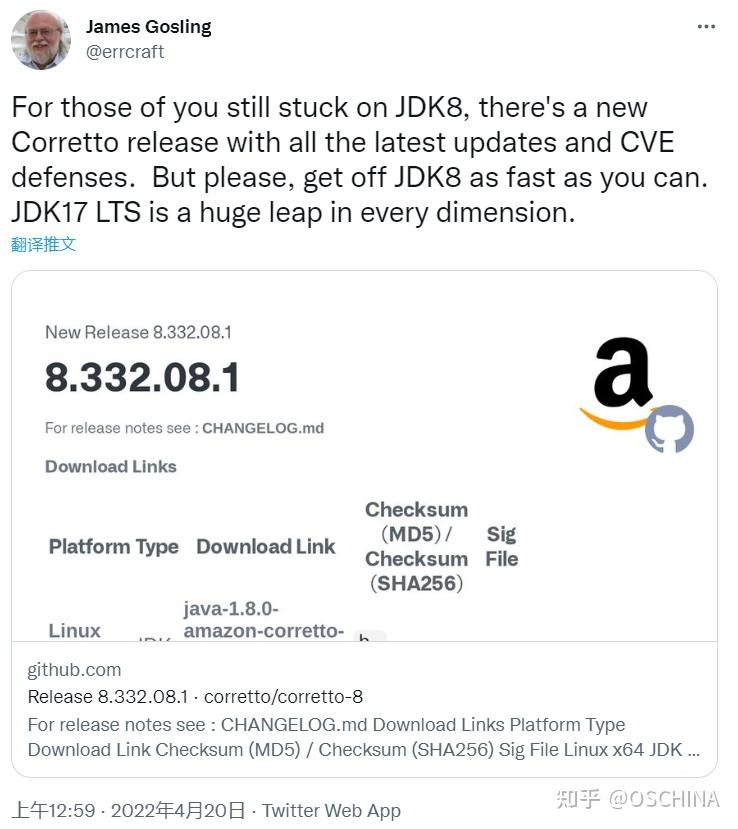This screenshot has height=829, width=738.
Task: Open the tweet's more options menu
Action: 706,27
